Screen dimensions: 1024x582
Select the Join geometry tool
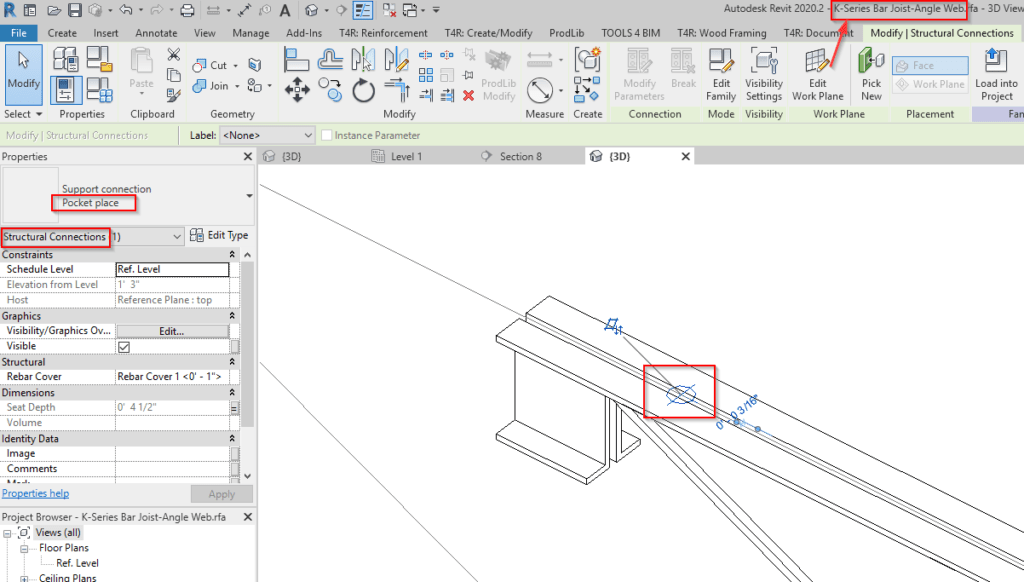point(210,86)
